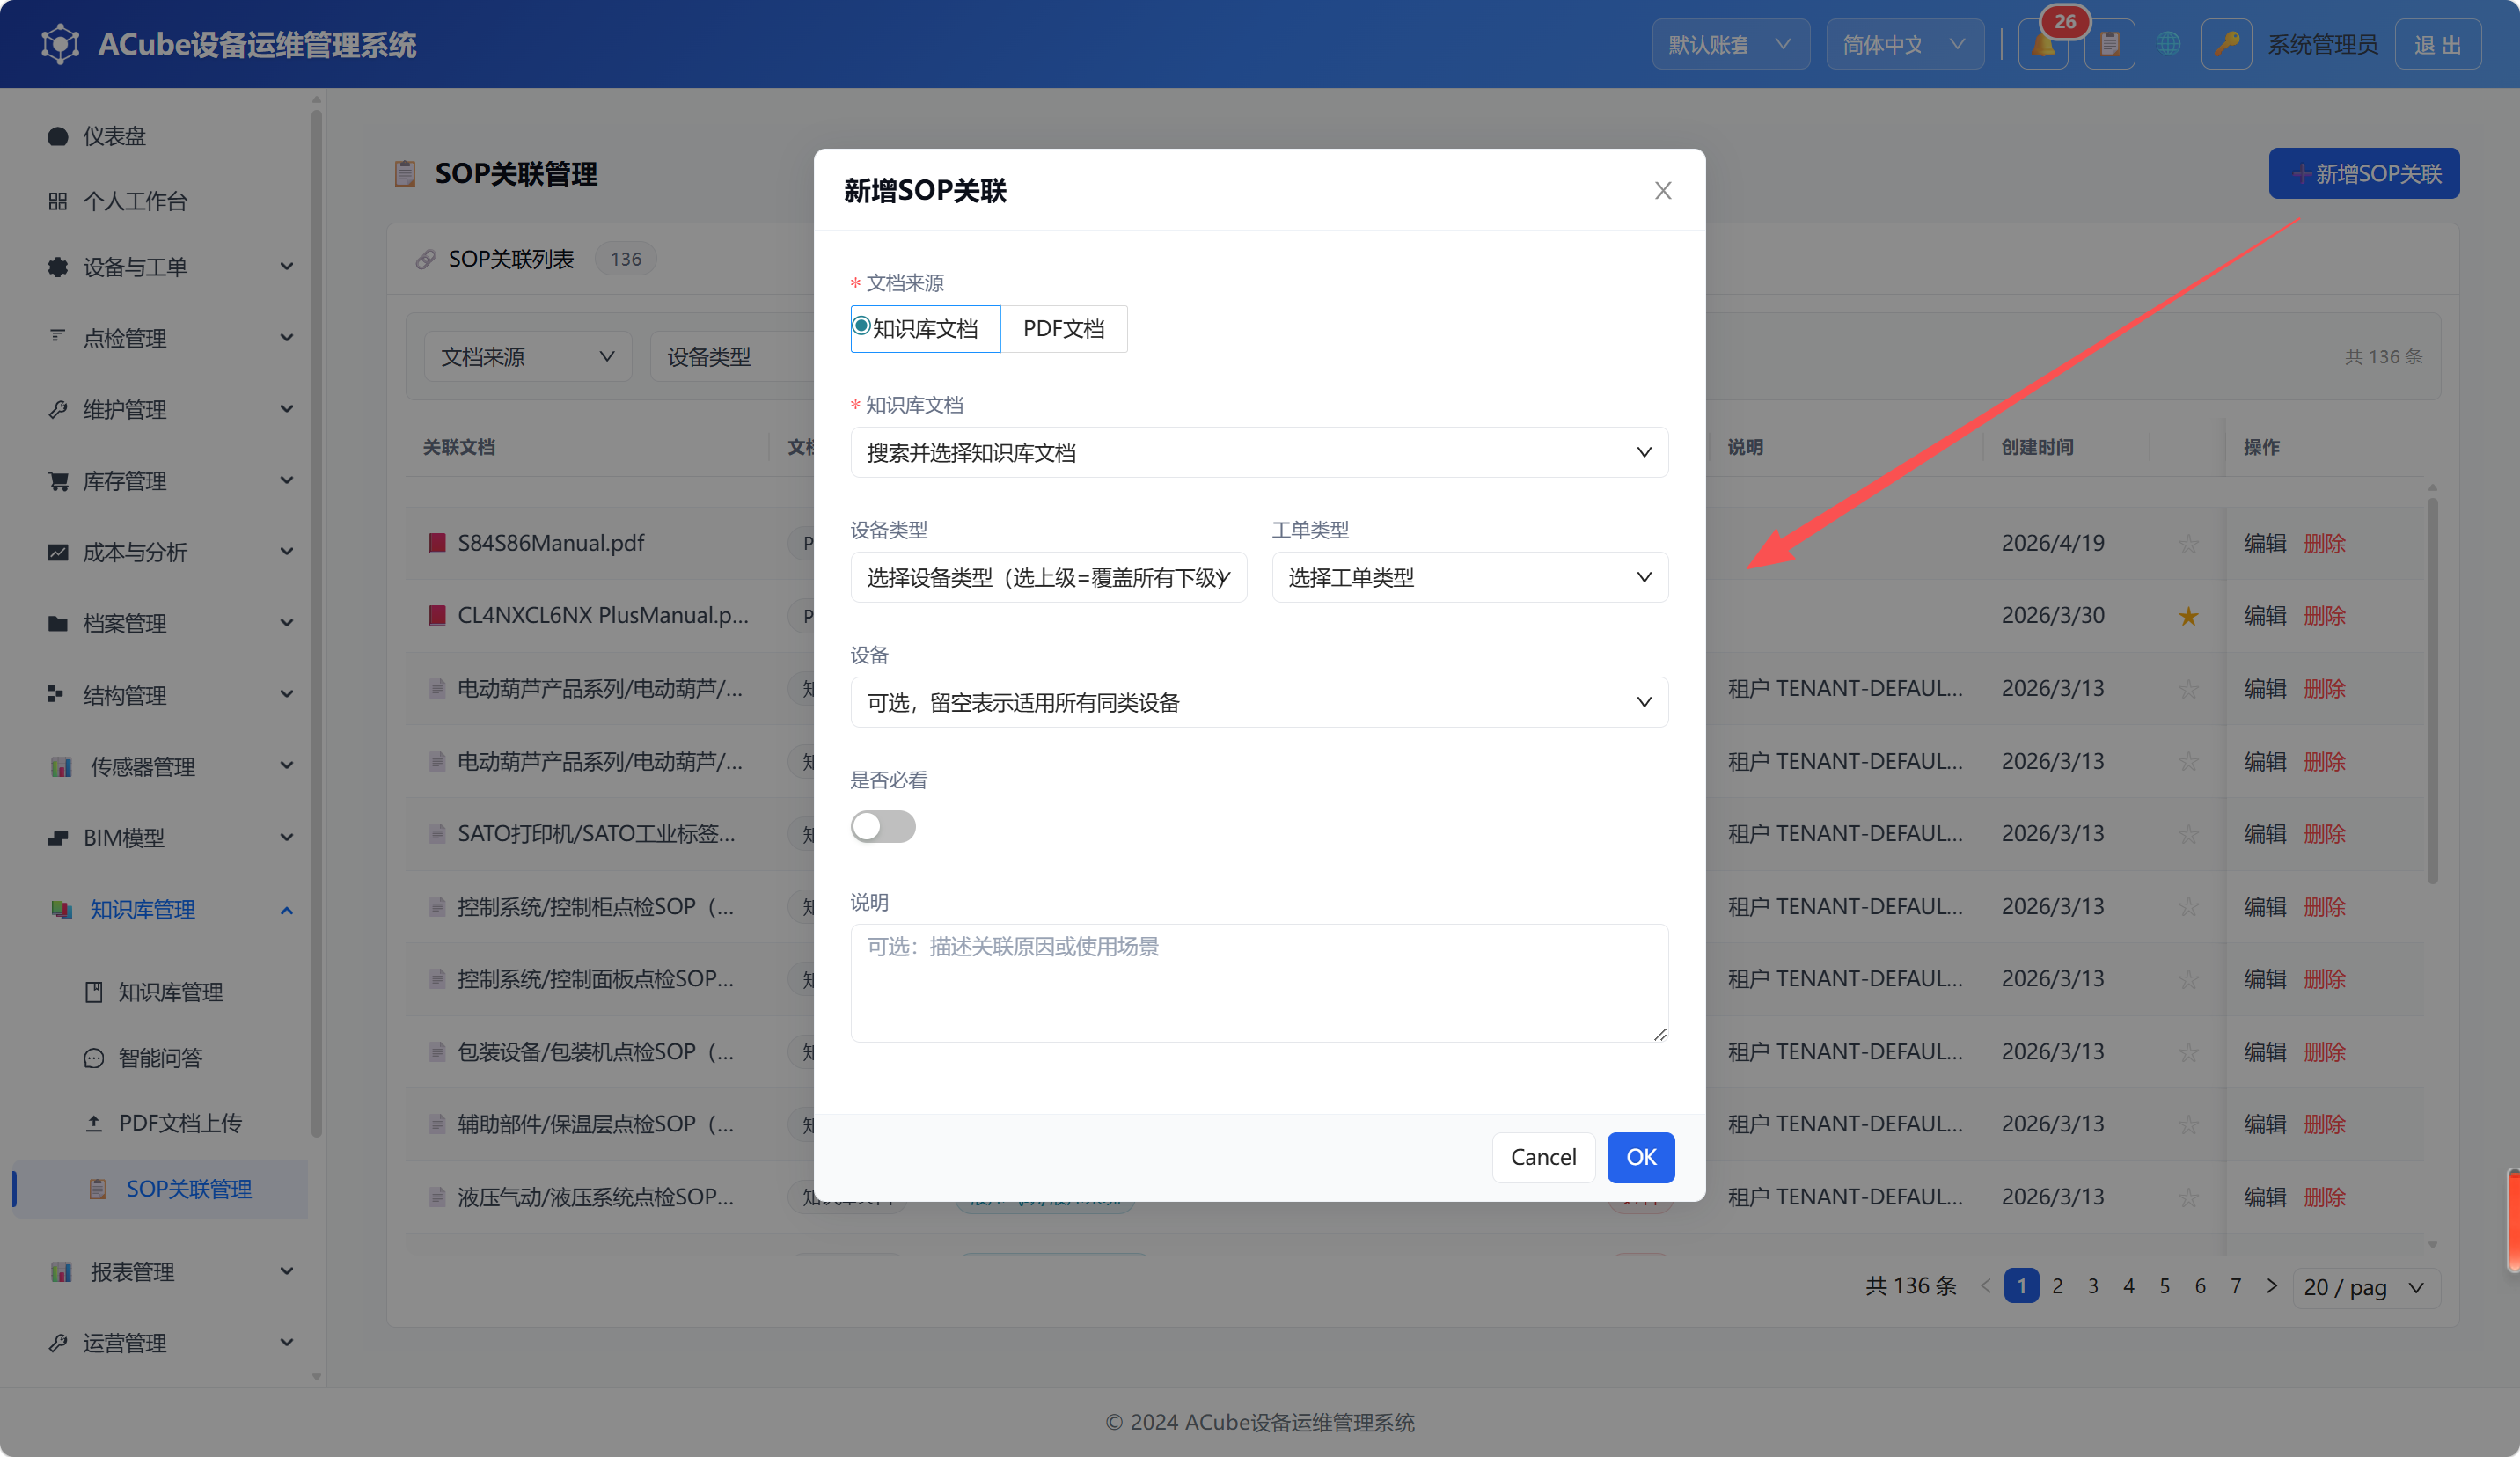Click the Cancel button
This screenshot has width=2520, height=1457.
pyautogui.click(x=1543, y=1158)
